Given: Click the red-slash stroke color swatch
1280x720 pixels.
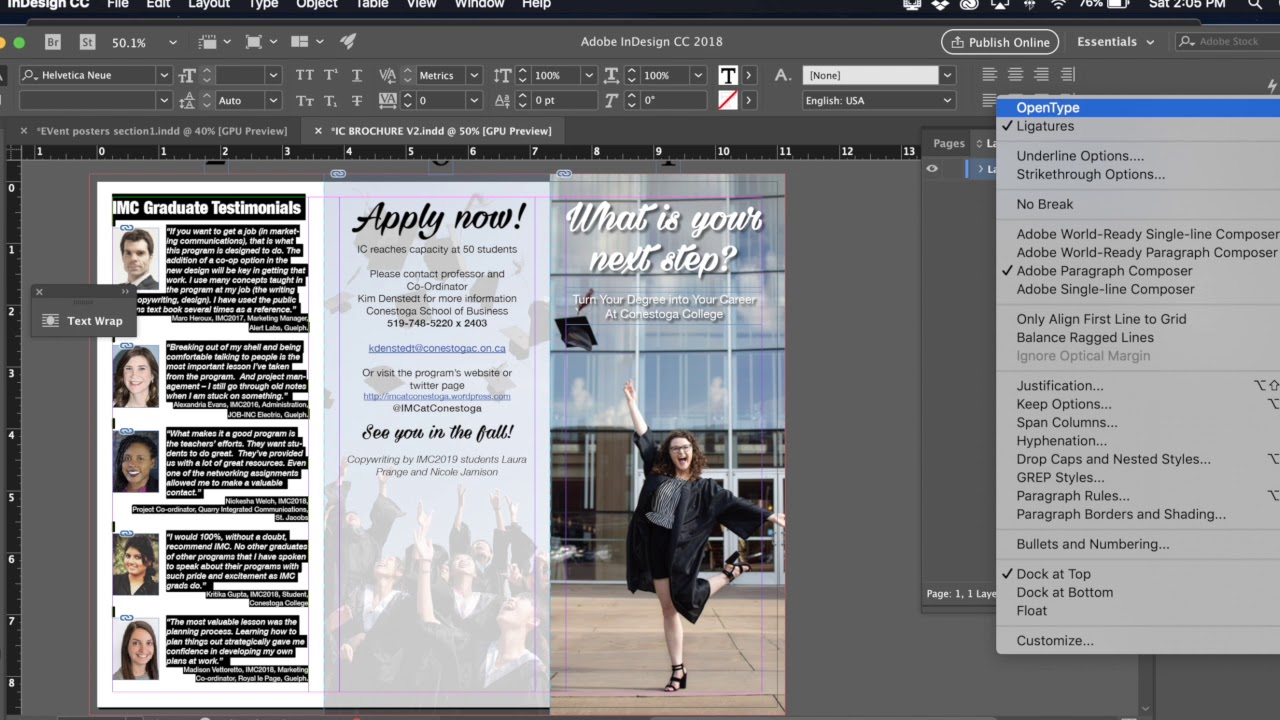Looking at the screenshot, I should 727,100.
